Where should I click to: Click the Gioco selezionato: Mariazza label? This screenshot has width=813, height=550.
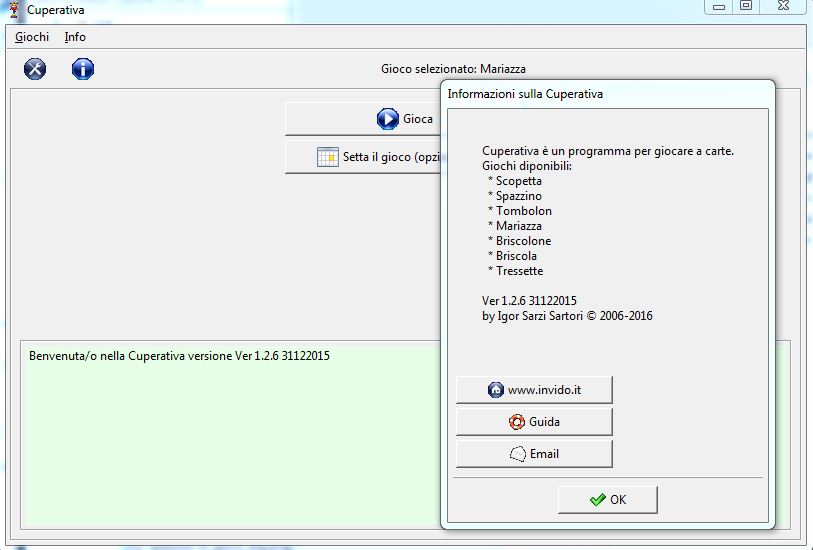click(x=453, y=69)
